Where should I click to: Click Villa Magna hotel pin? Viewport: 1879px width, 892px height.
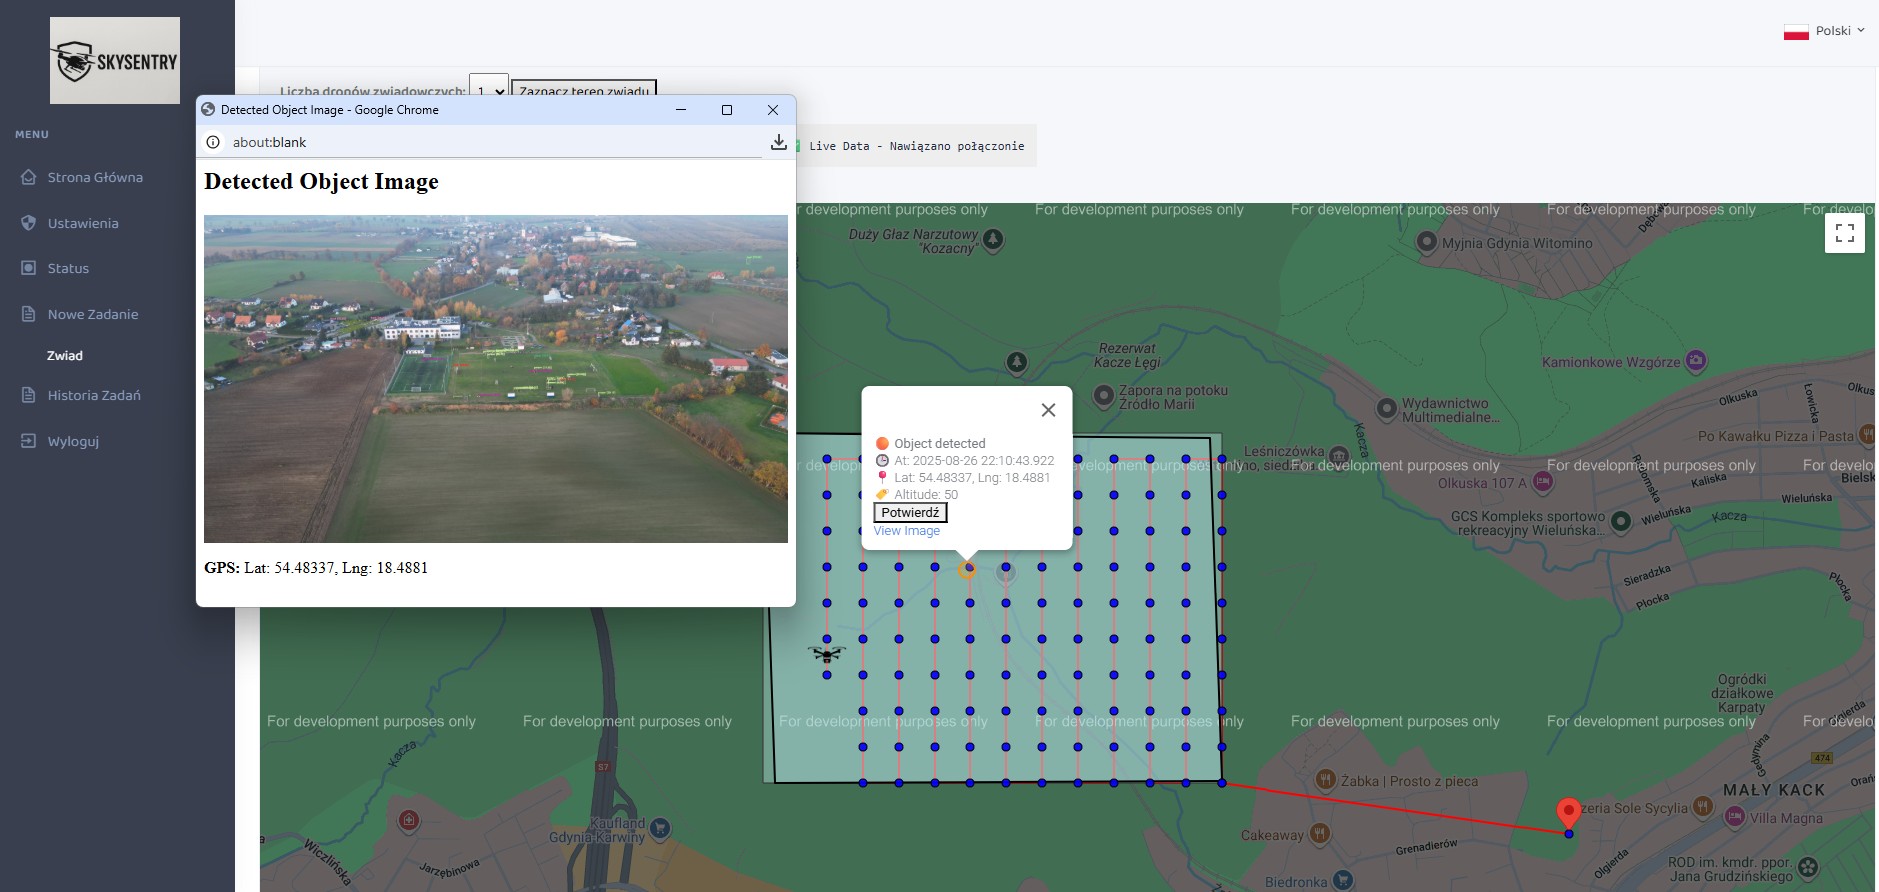click(x=1735, y=817)
